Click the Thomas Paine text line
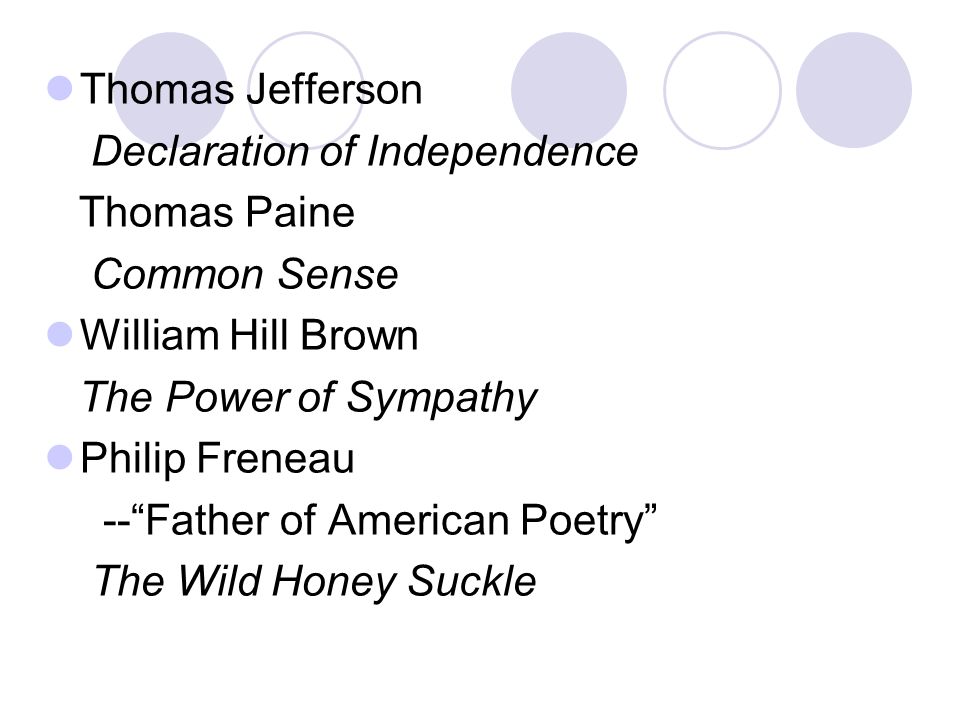 [217, 212]
